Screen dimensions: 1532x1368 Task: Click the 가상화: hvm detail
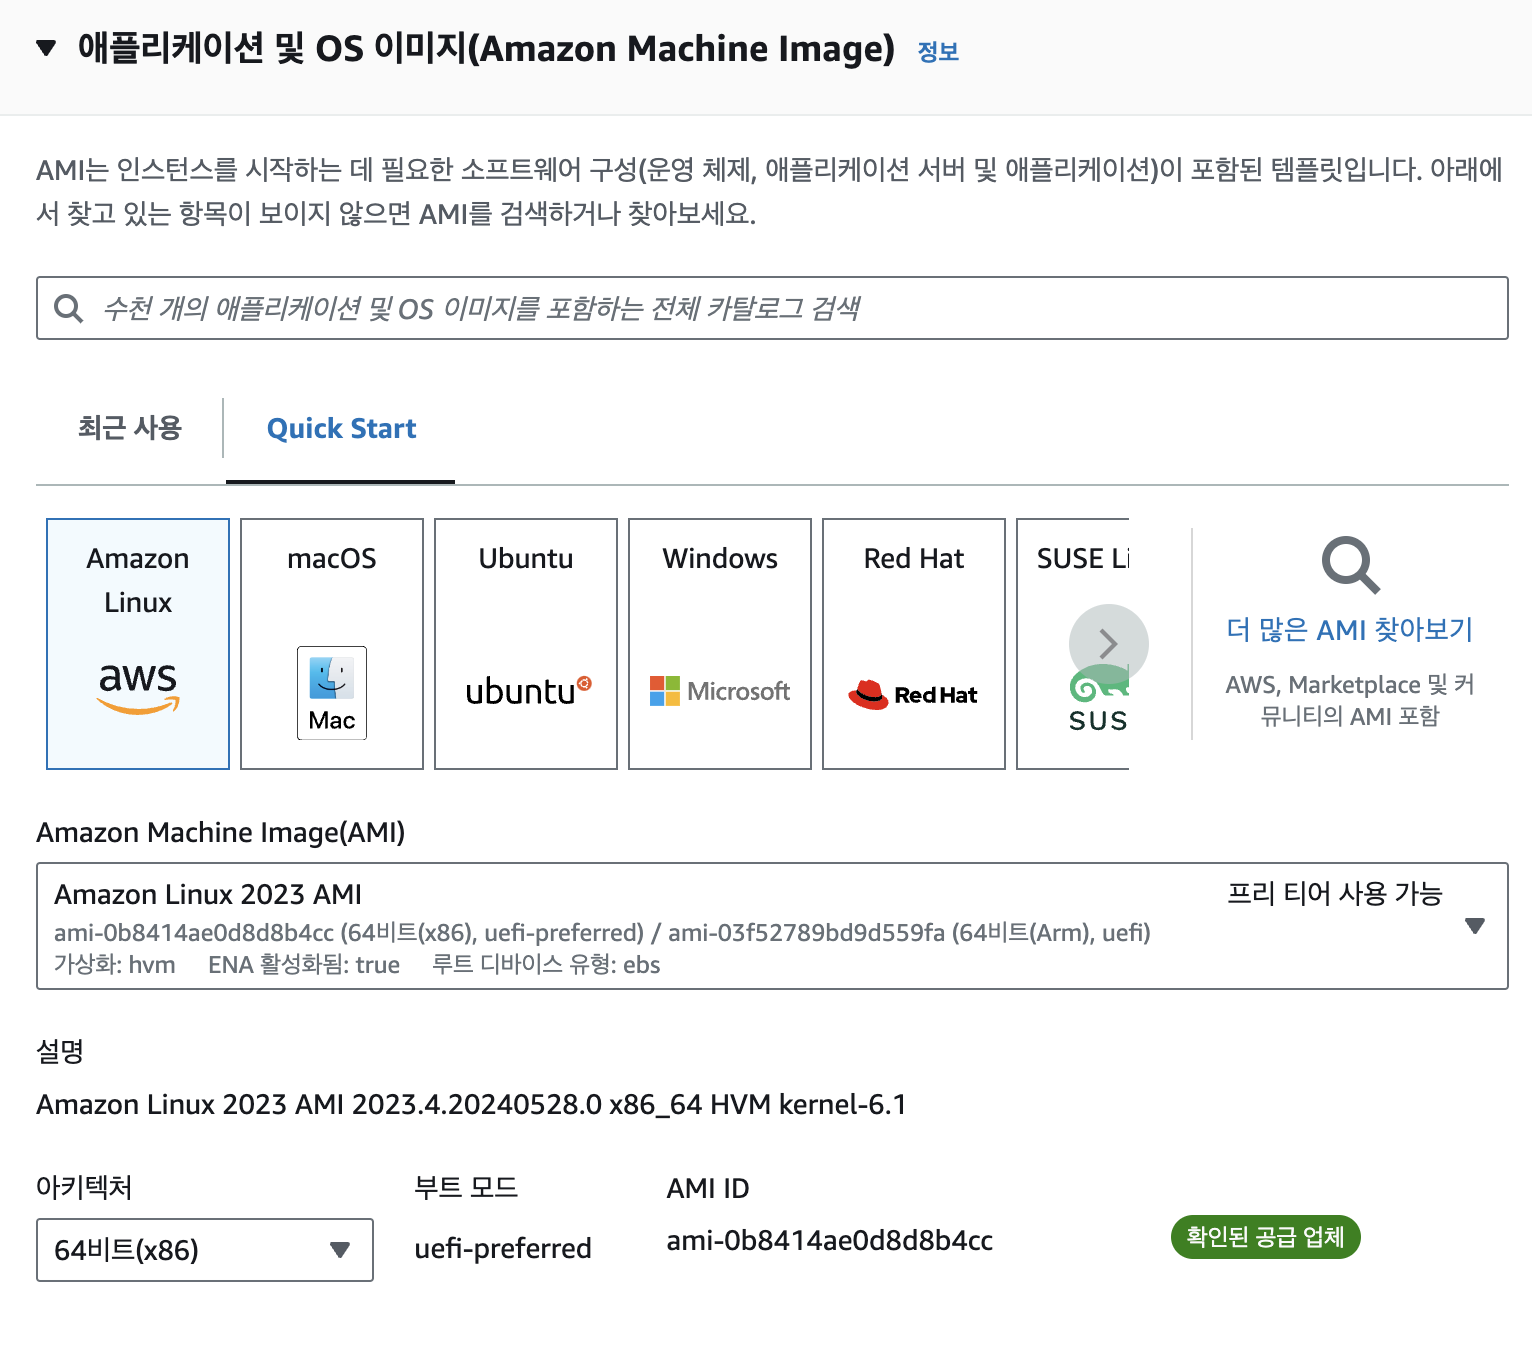tap(114, 965)
